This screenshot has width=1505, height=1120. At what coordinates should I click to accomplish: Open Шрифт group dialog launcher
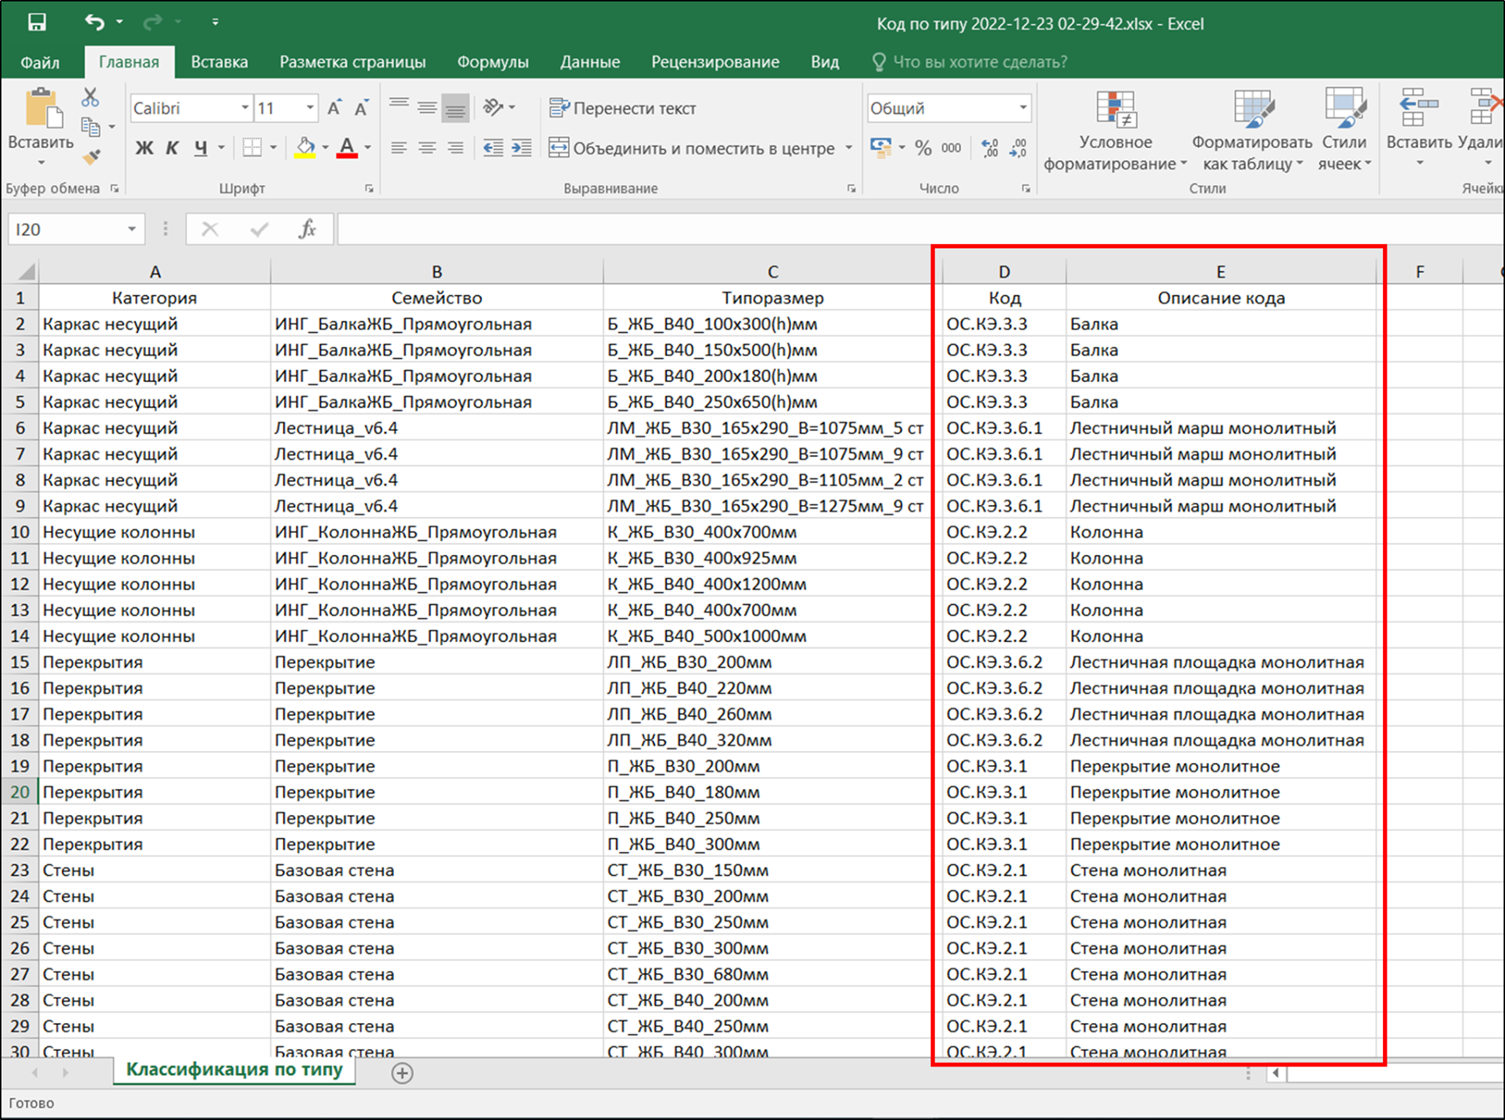click(369, 188)
